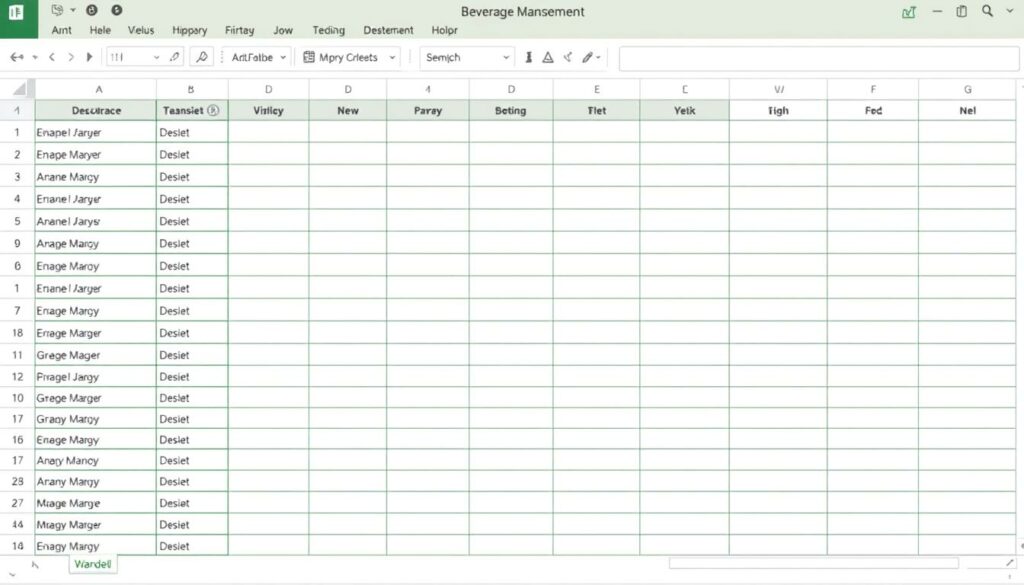Screen dimensions: 1024x585
Task: Open the Amt menu
Action: tap(61, 30)
